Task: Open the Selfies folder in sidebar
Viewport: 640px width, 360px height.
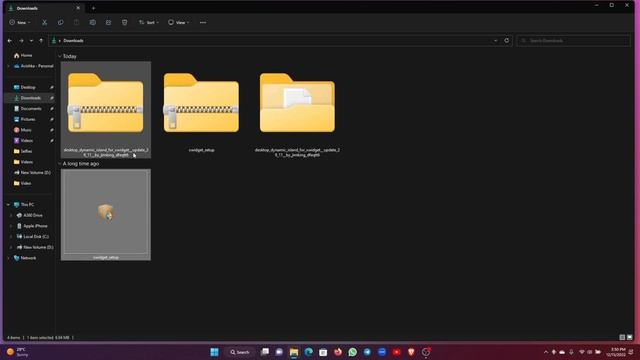Action: (27, 151)
